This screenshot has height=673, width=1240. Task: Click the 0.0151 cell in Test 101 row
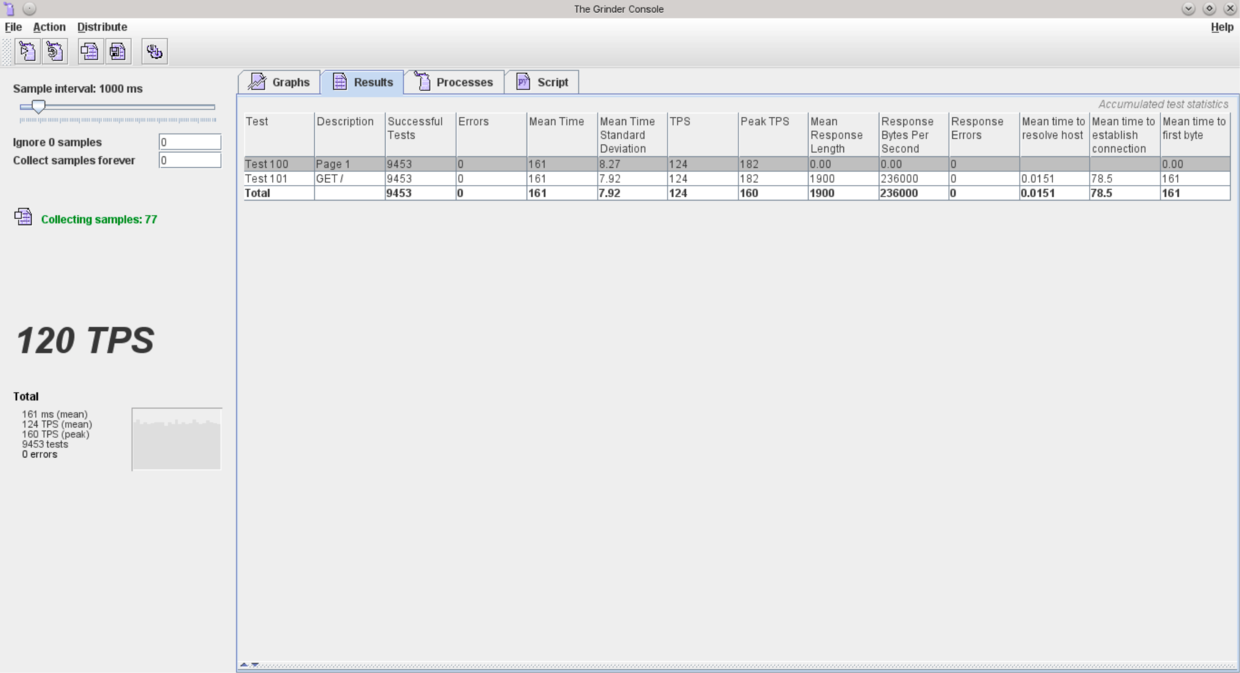1055,179
